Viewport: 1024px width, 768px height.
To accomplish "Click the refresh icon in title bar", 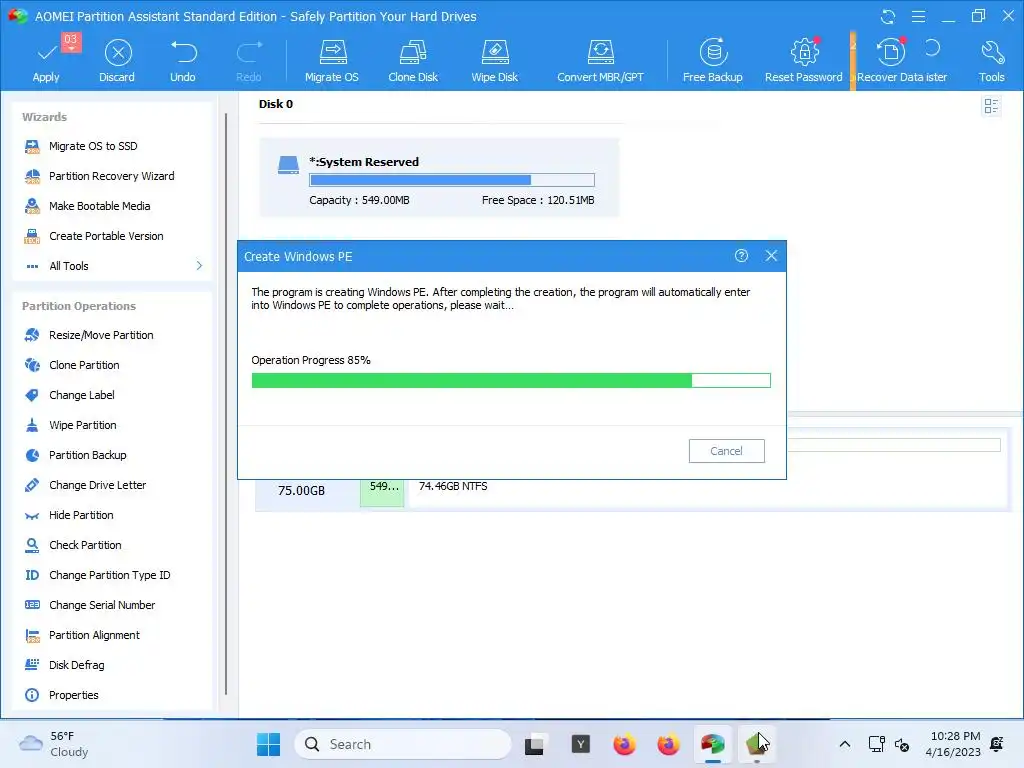I will point(888,16).
